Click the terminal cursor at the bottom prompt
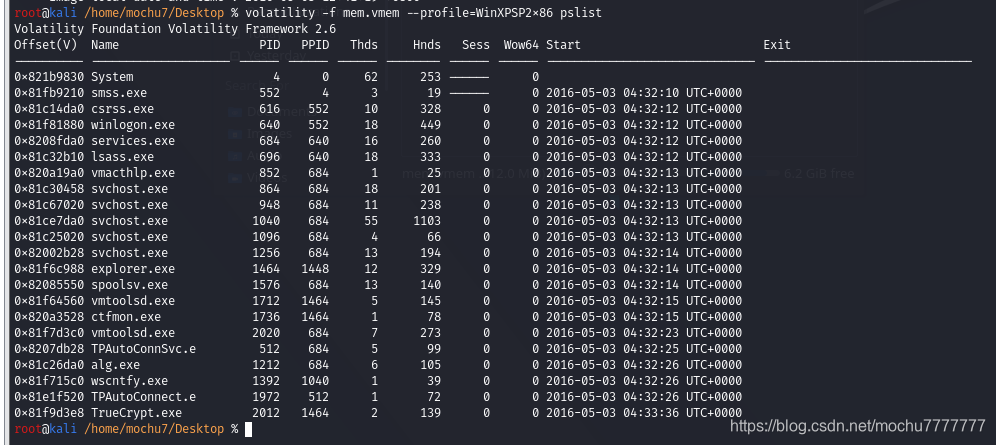996x445 pixels. click(x=248, y=429)
